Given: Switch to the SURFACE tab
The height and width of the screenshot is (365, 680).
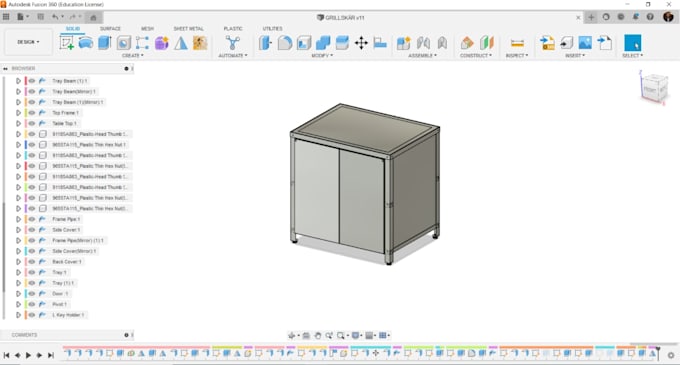Looking at the screenshot, I should 110,29.
